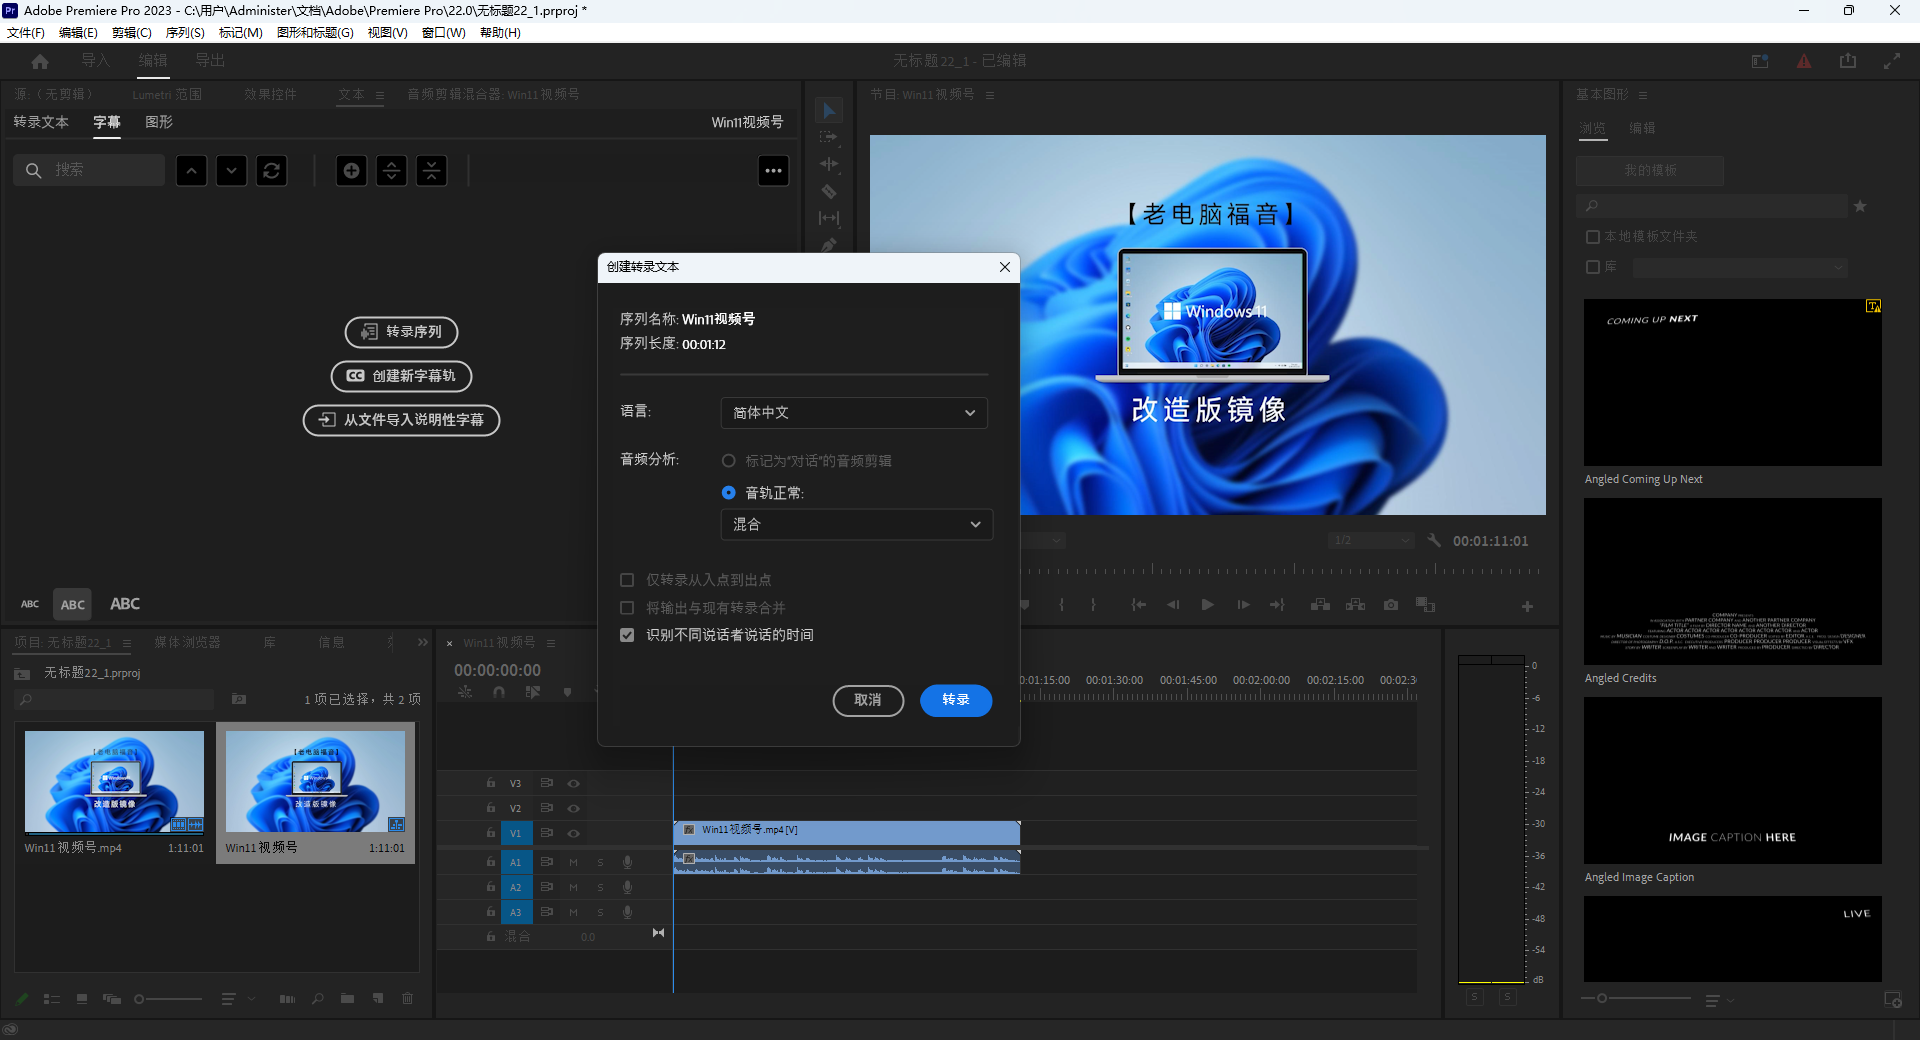1920x1040 pixels.
Task: Click 从文件导入说明性字幕 button
Action: pos(401,420)
